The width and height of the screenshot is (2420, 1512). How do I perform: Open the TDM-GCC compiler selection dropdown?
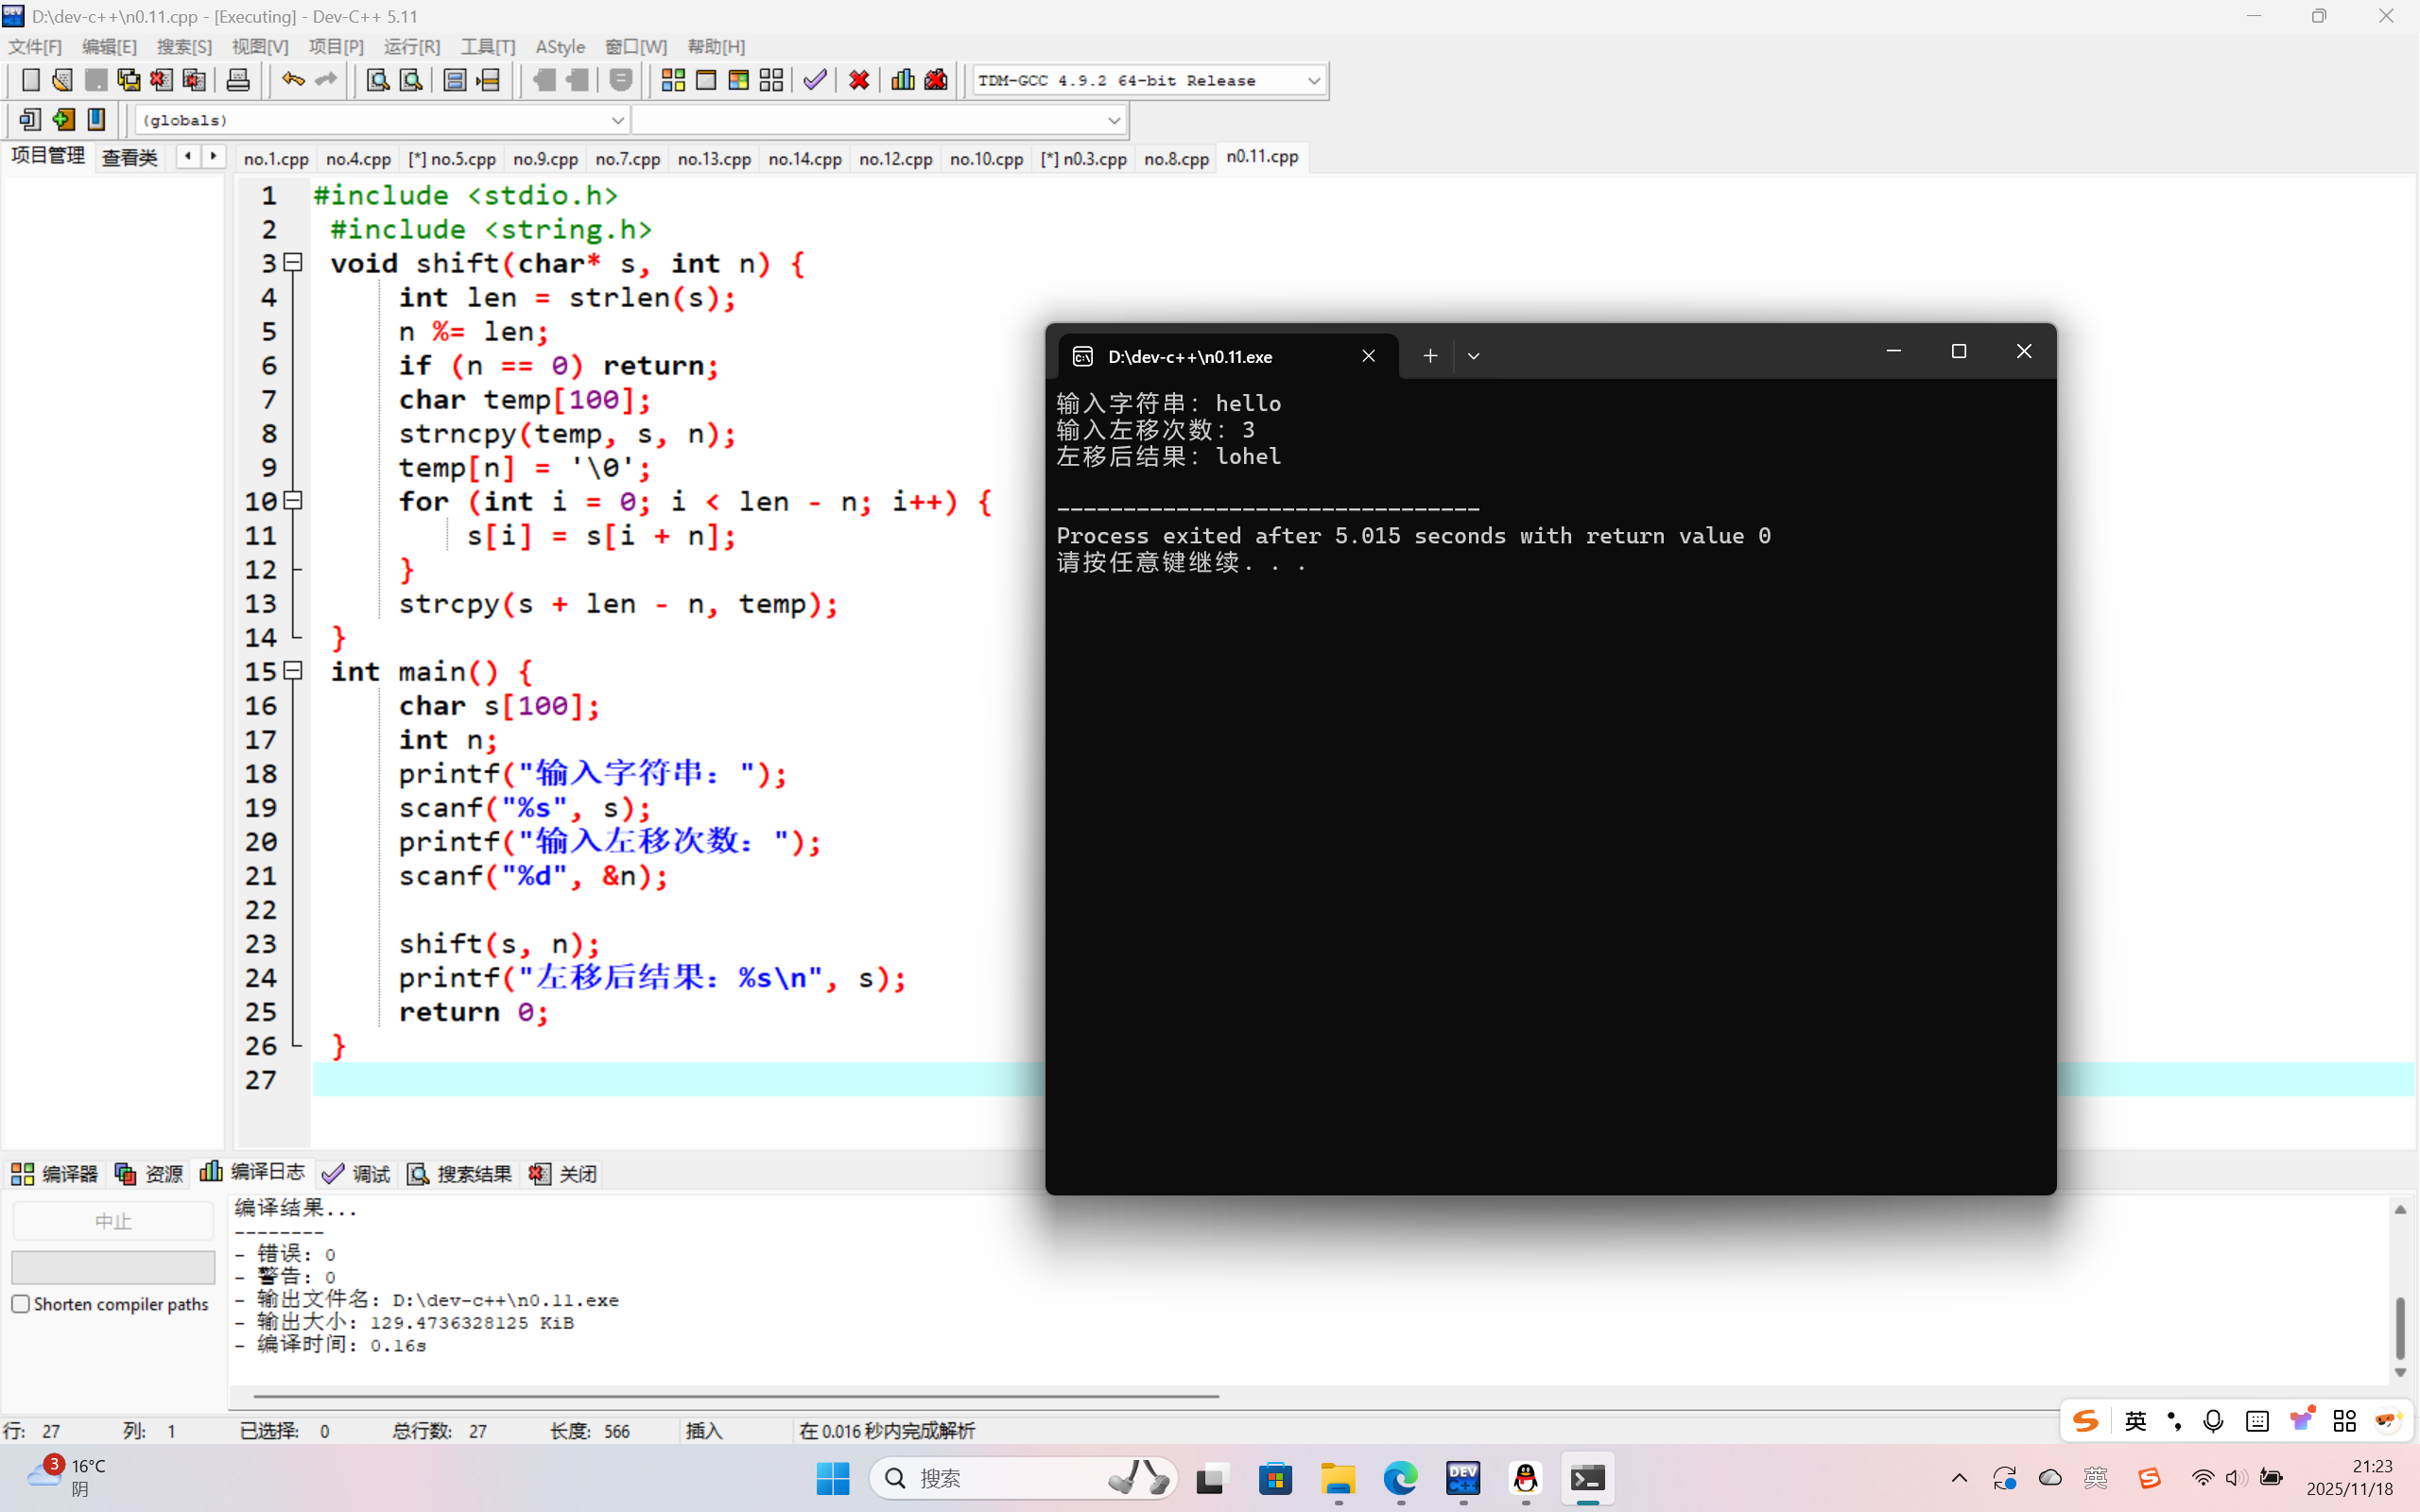point(1313,80)
